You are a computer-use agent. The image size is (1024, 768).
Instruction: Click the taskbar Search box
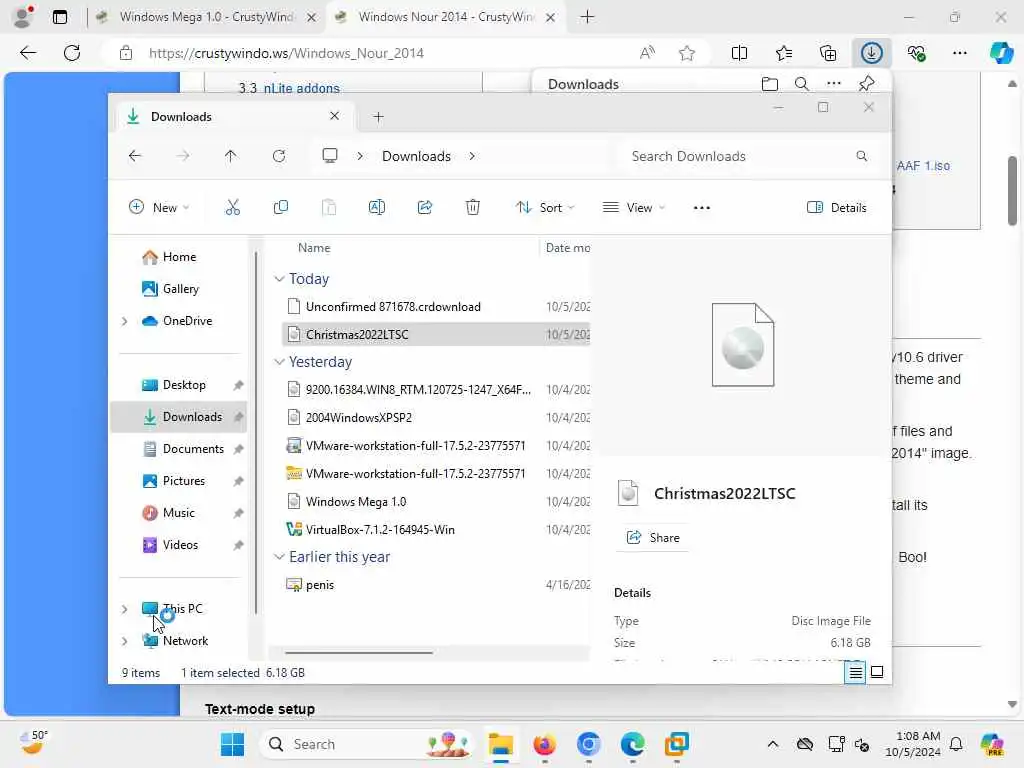368,744
